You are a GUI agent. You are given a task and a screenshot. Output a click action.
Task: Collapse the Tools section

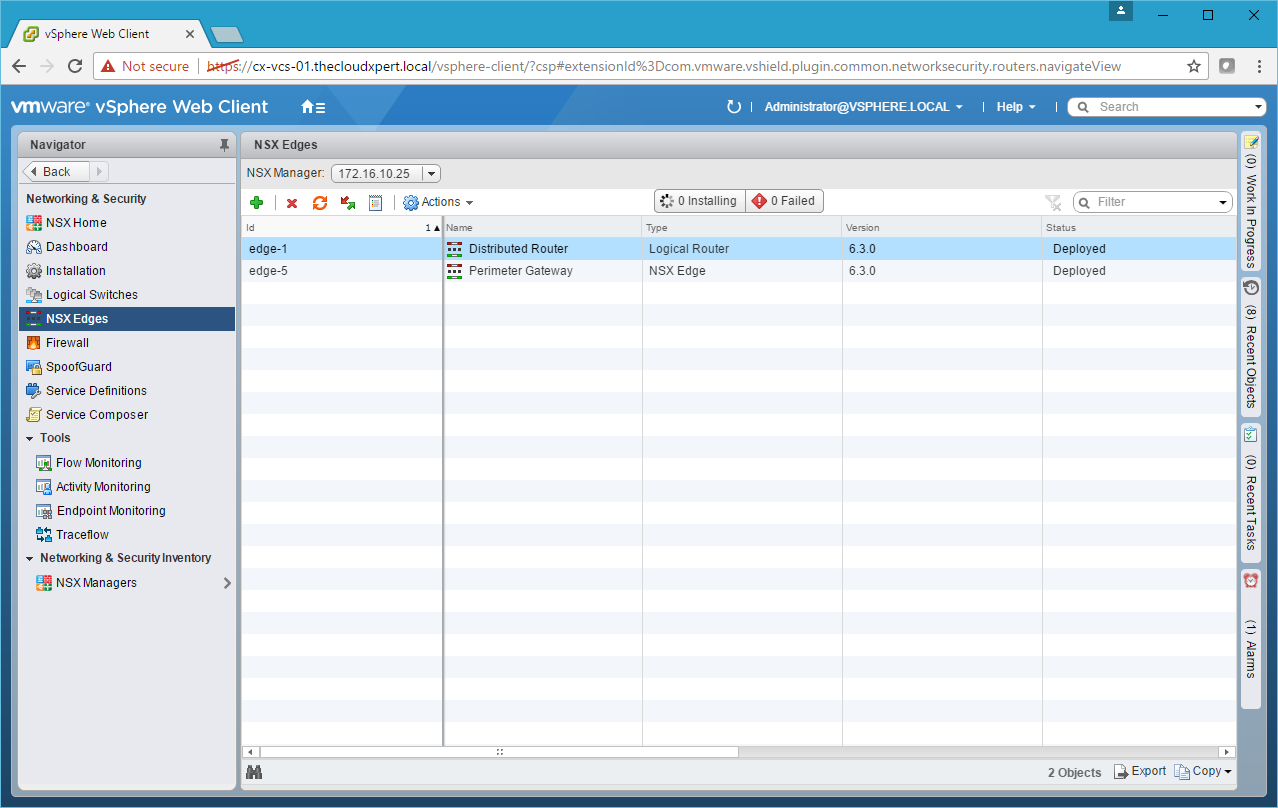coord(30,439)
